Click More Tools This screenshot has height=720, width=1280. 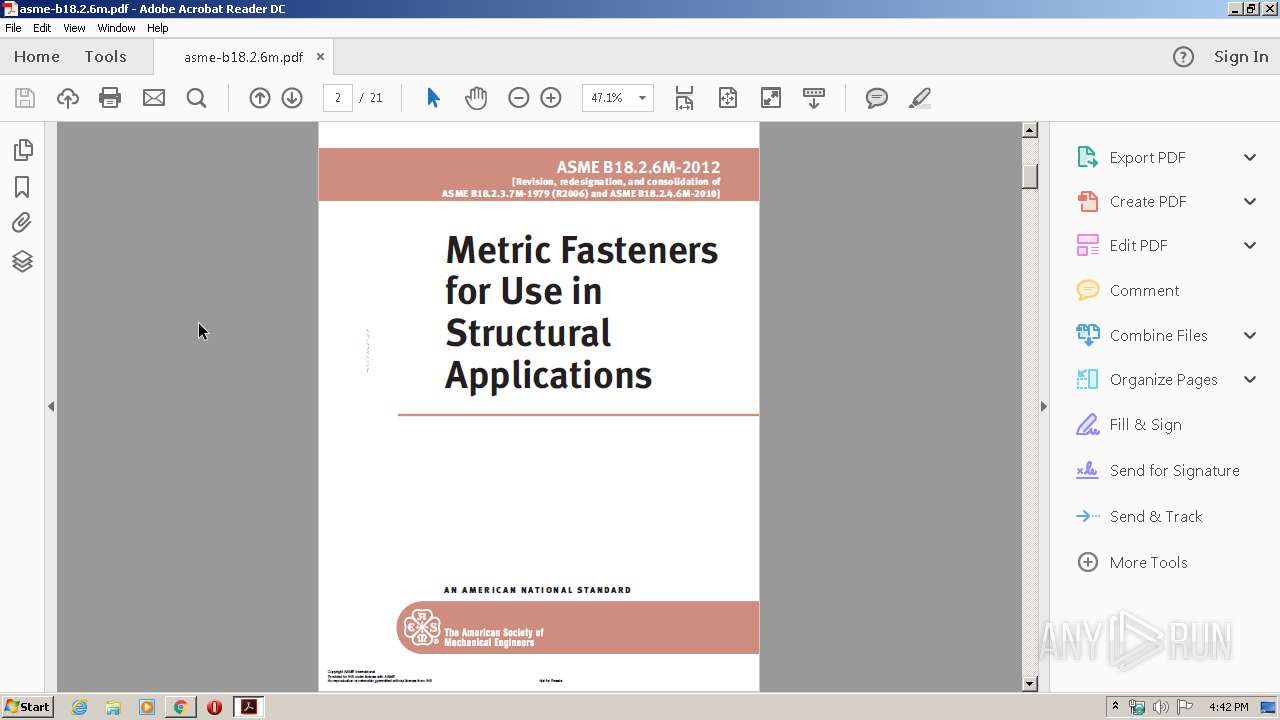click(1132, 562)
